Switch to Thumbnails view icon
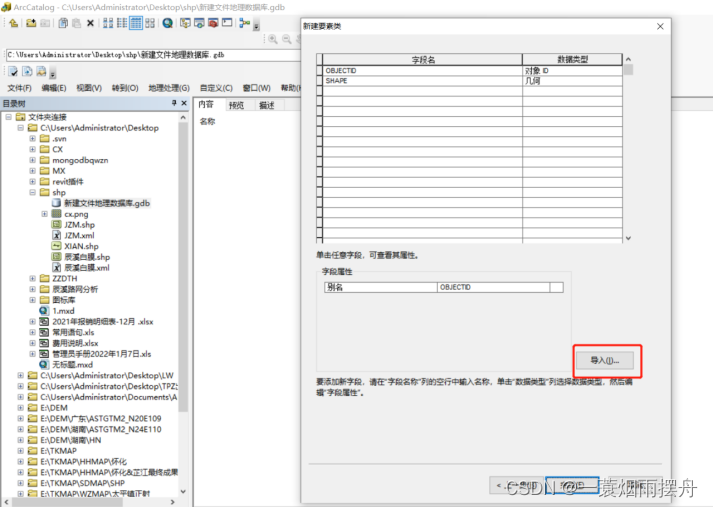The width and height of the screenshot is (713, 507). tap(150, 23)
